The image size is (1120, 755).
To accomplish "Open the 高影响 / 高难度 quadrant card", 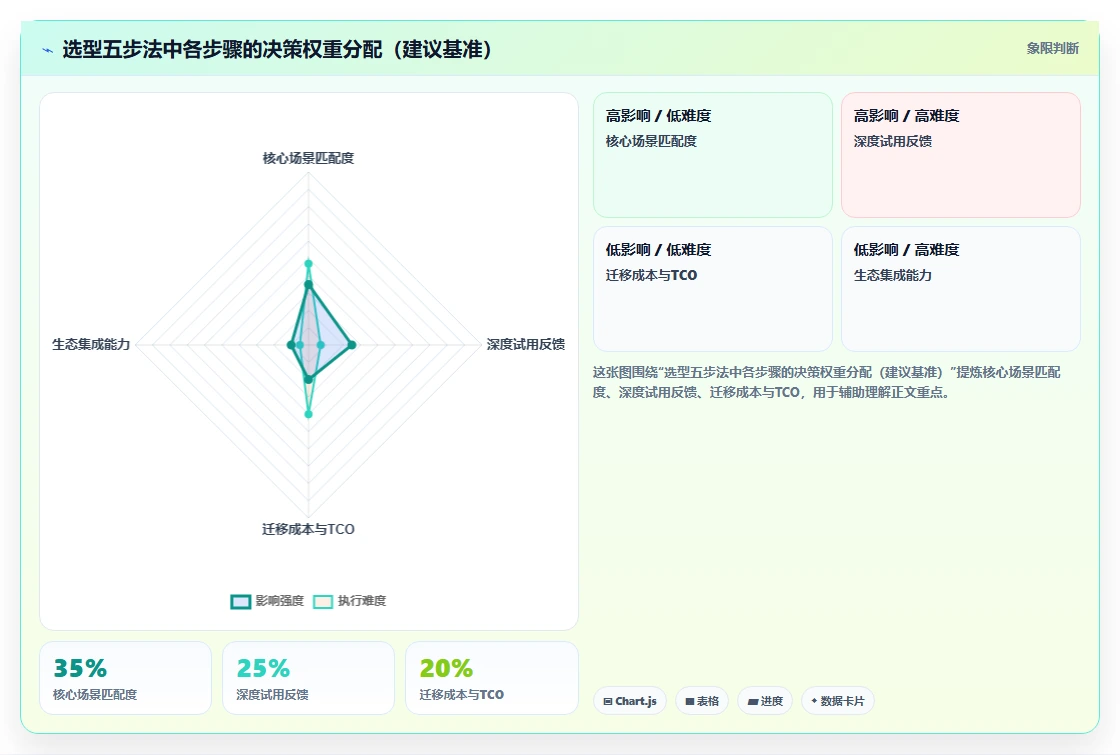I will click(961, 154).
